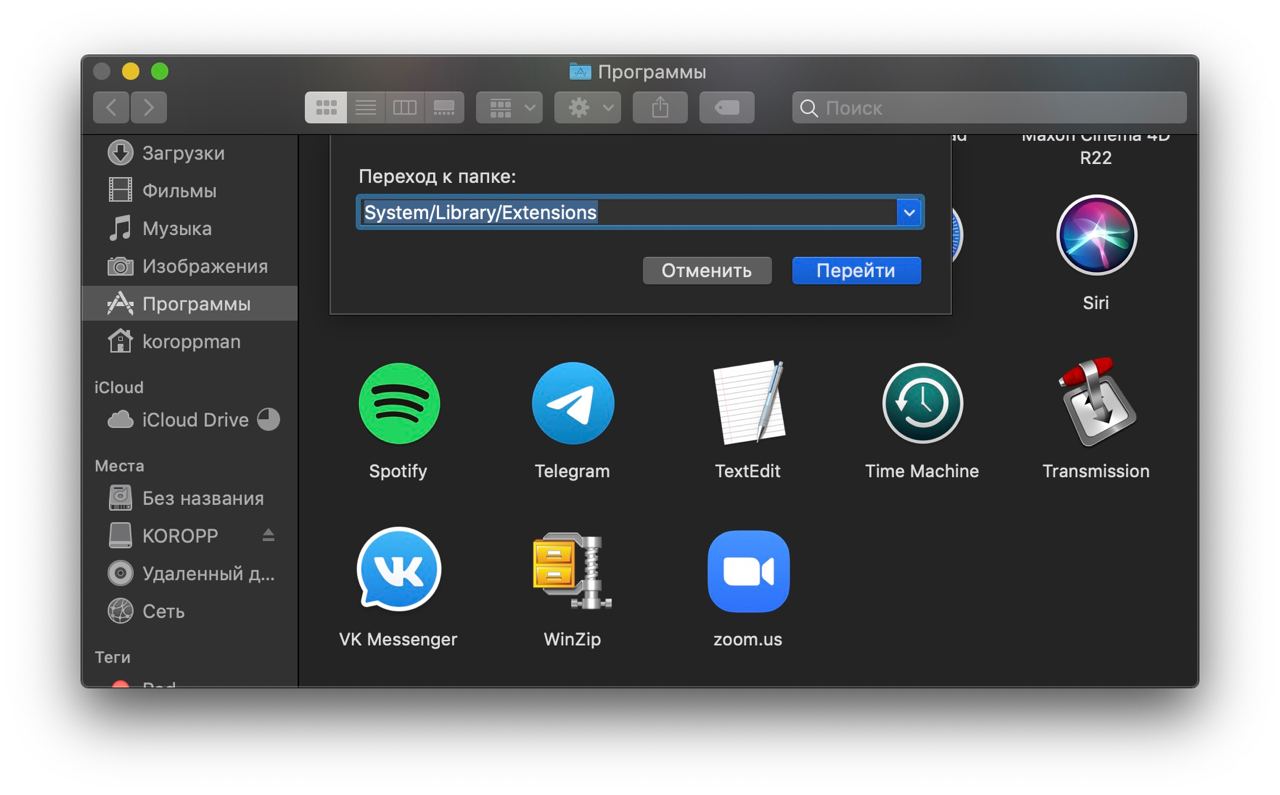This screenshot has width=1280, height=795.
Task: Switch to list view mode
Action: (366, 108)
